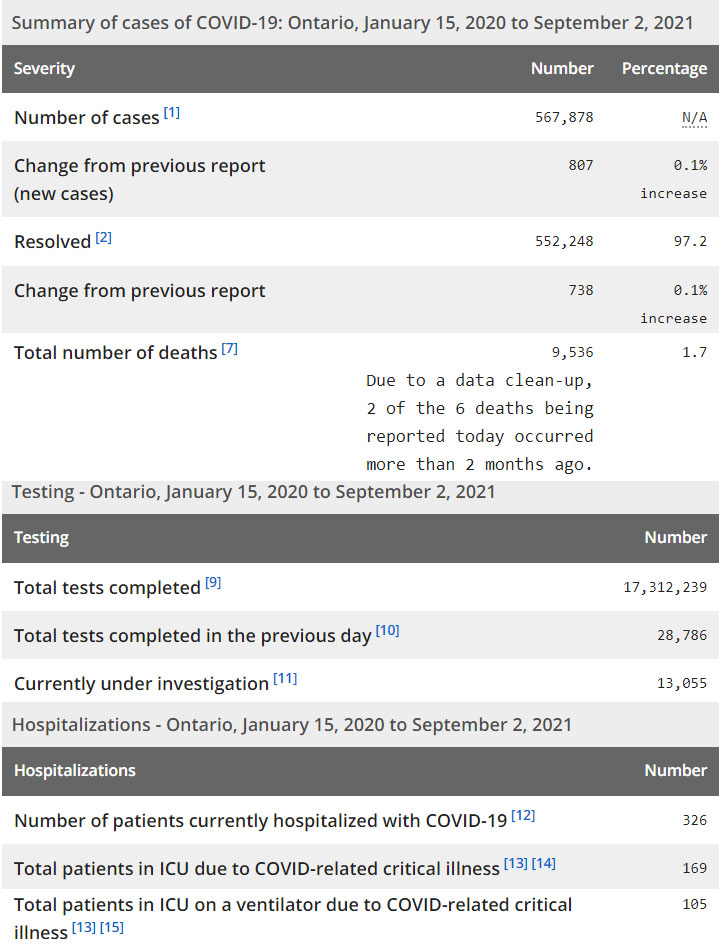Click the data clean-up note about deaths
Viewport: 719px width, 944px height.
tap(479, 422)
